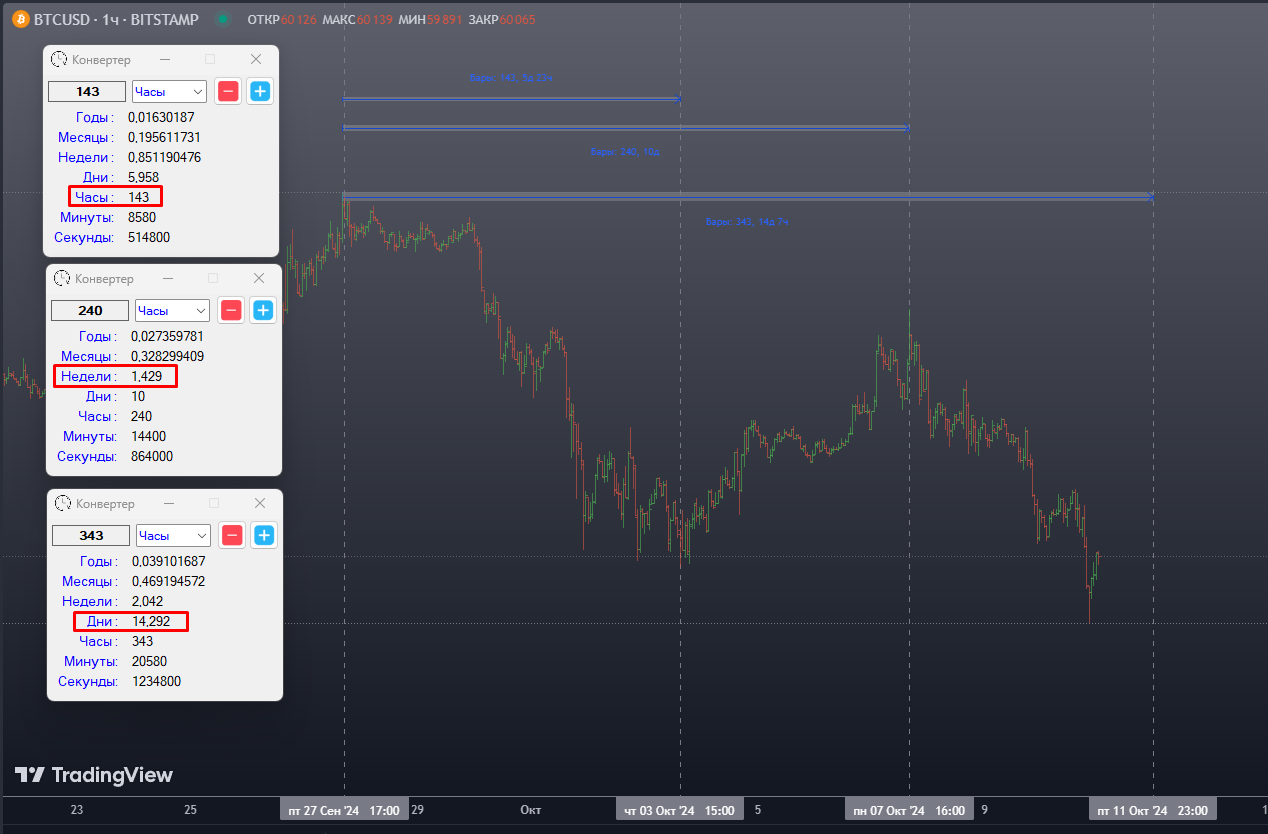Click the Месяцы value 0,469194572
1268x834 pixels.
tap(168, 581)
